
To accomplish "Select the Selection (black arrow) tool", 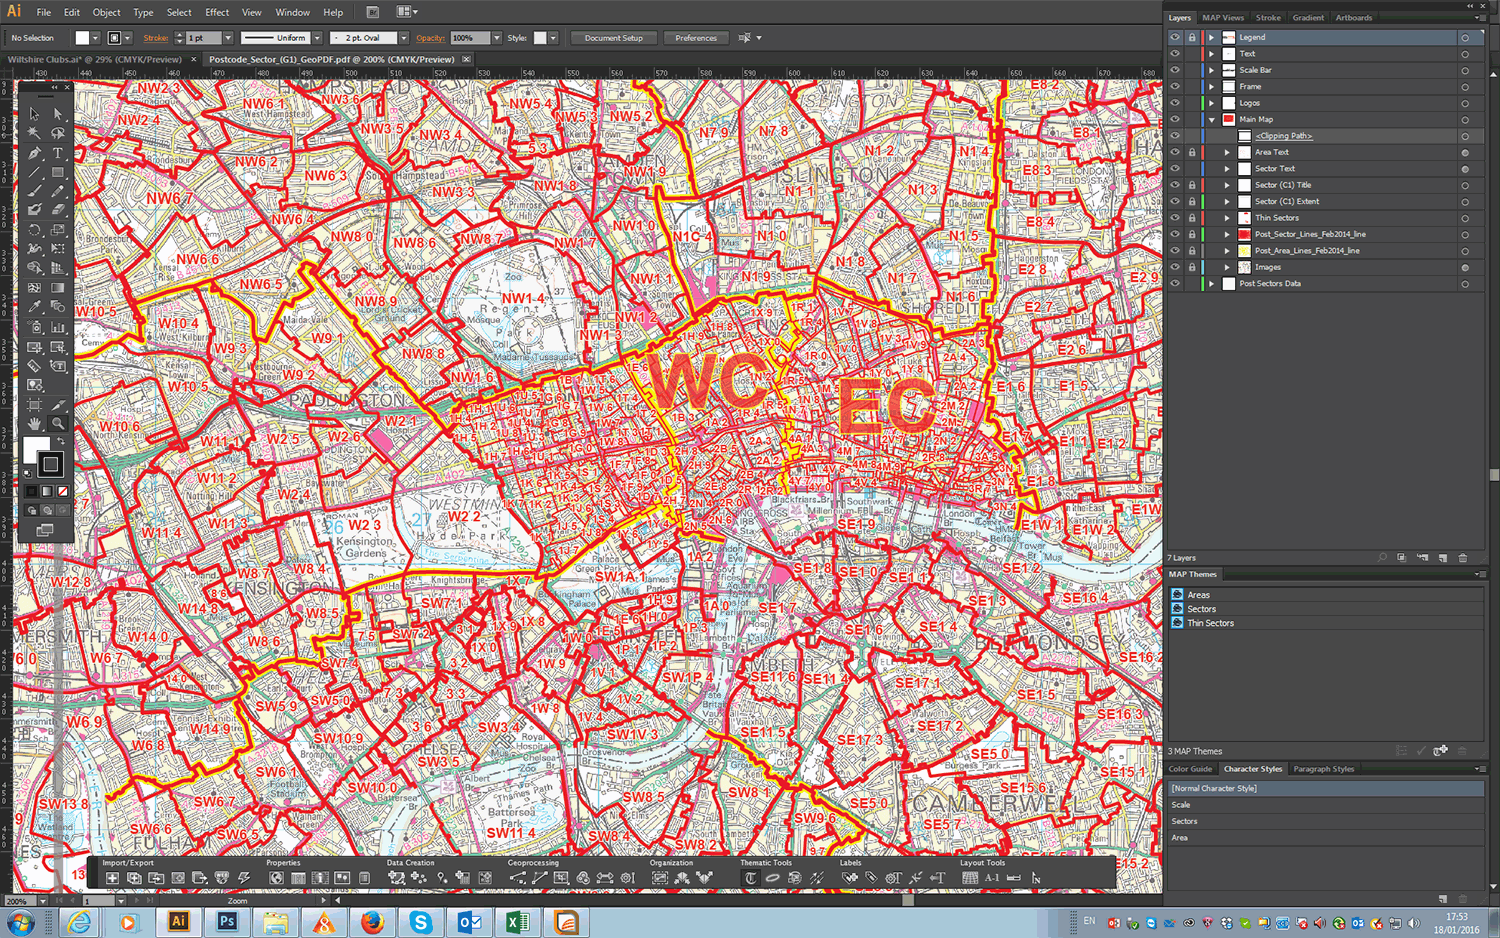I will [35, 113].
